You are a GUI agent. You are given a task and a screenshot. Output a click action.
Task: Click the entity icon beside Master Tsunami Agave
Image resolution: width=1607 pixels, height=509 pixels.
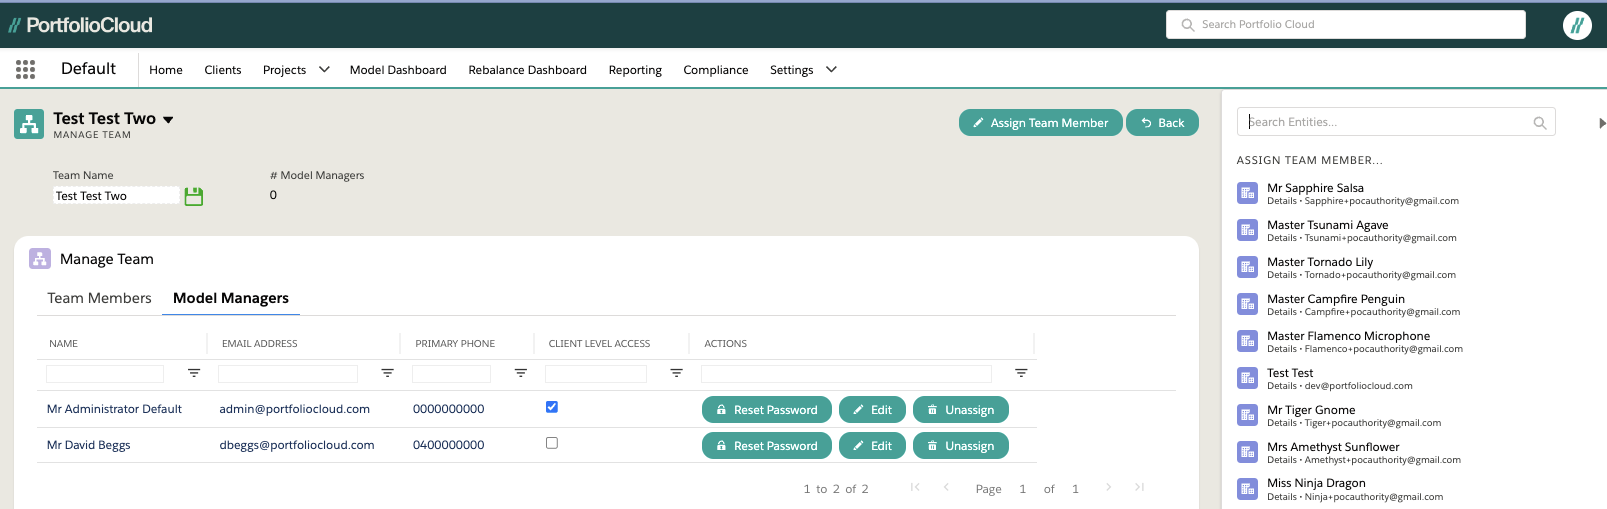coord(1247,230)
